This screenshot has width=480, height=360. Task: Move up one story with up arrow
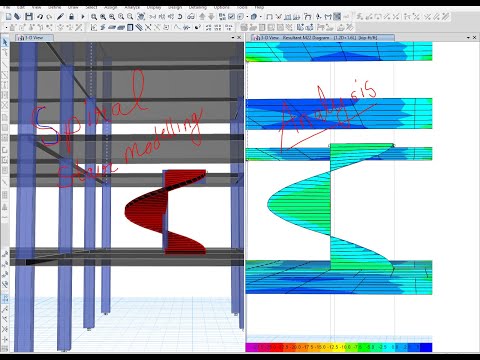point(202,16)
